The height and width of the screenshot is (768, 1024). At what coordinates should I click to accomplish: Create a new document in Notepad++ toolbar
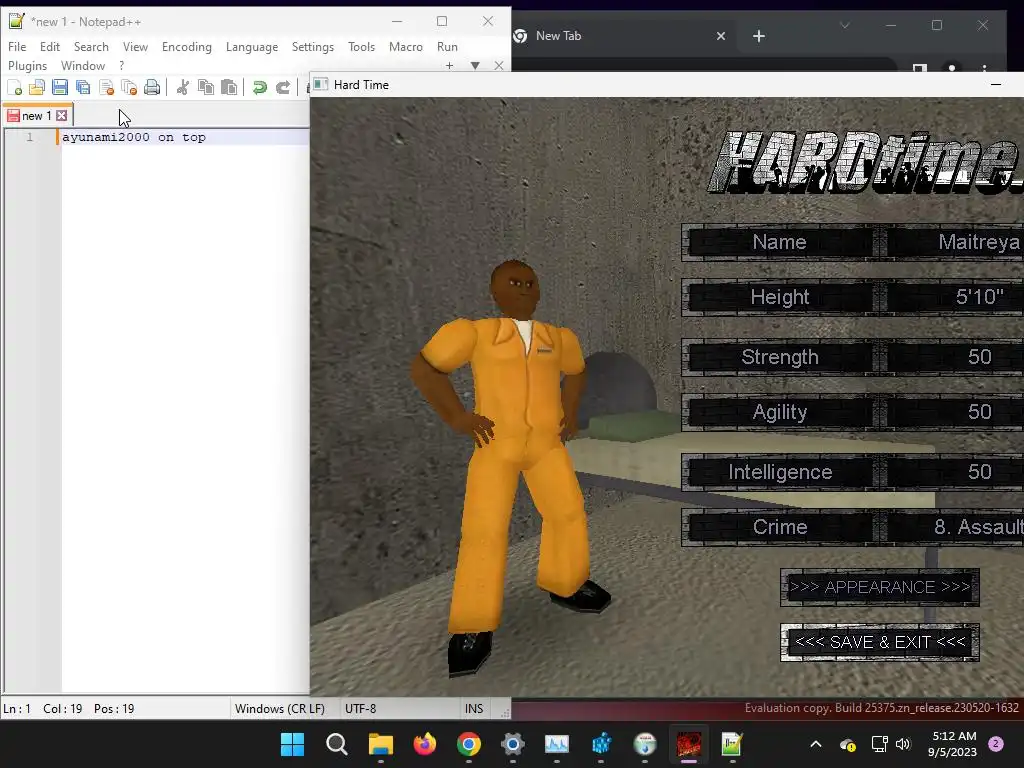tap(14, 88)
